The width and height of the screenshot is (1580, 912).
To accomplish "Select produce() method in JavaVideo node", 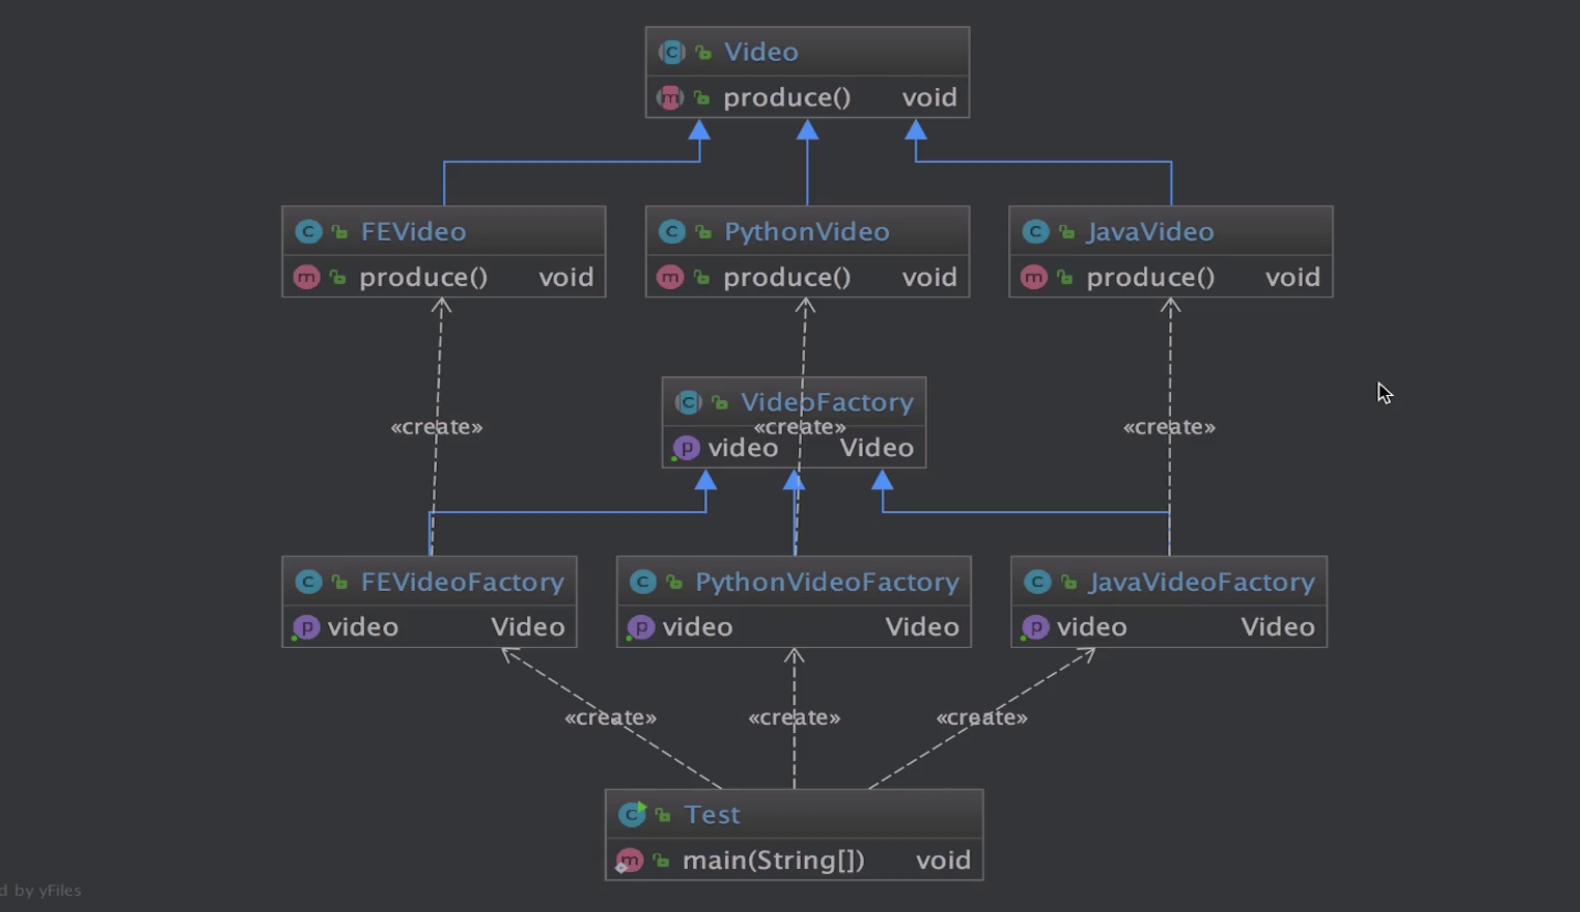I will click(x=1150, y=277).
